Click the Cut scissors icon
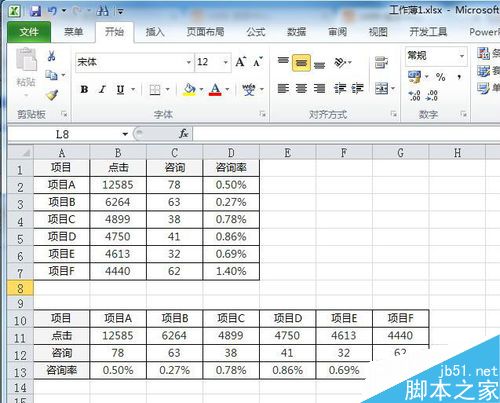Screen dimensions: 500x403 click(x=52, y=56)
